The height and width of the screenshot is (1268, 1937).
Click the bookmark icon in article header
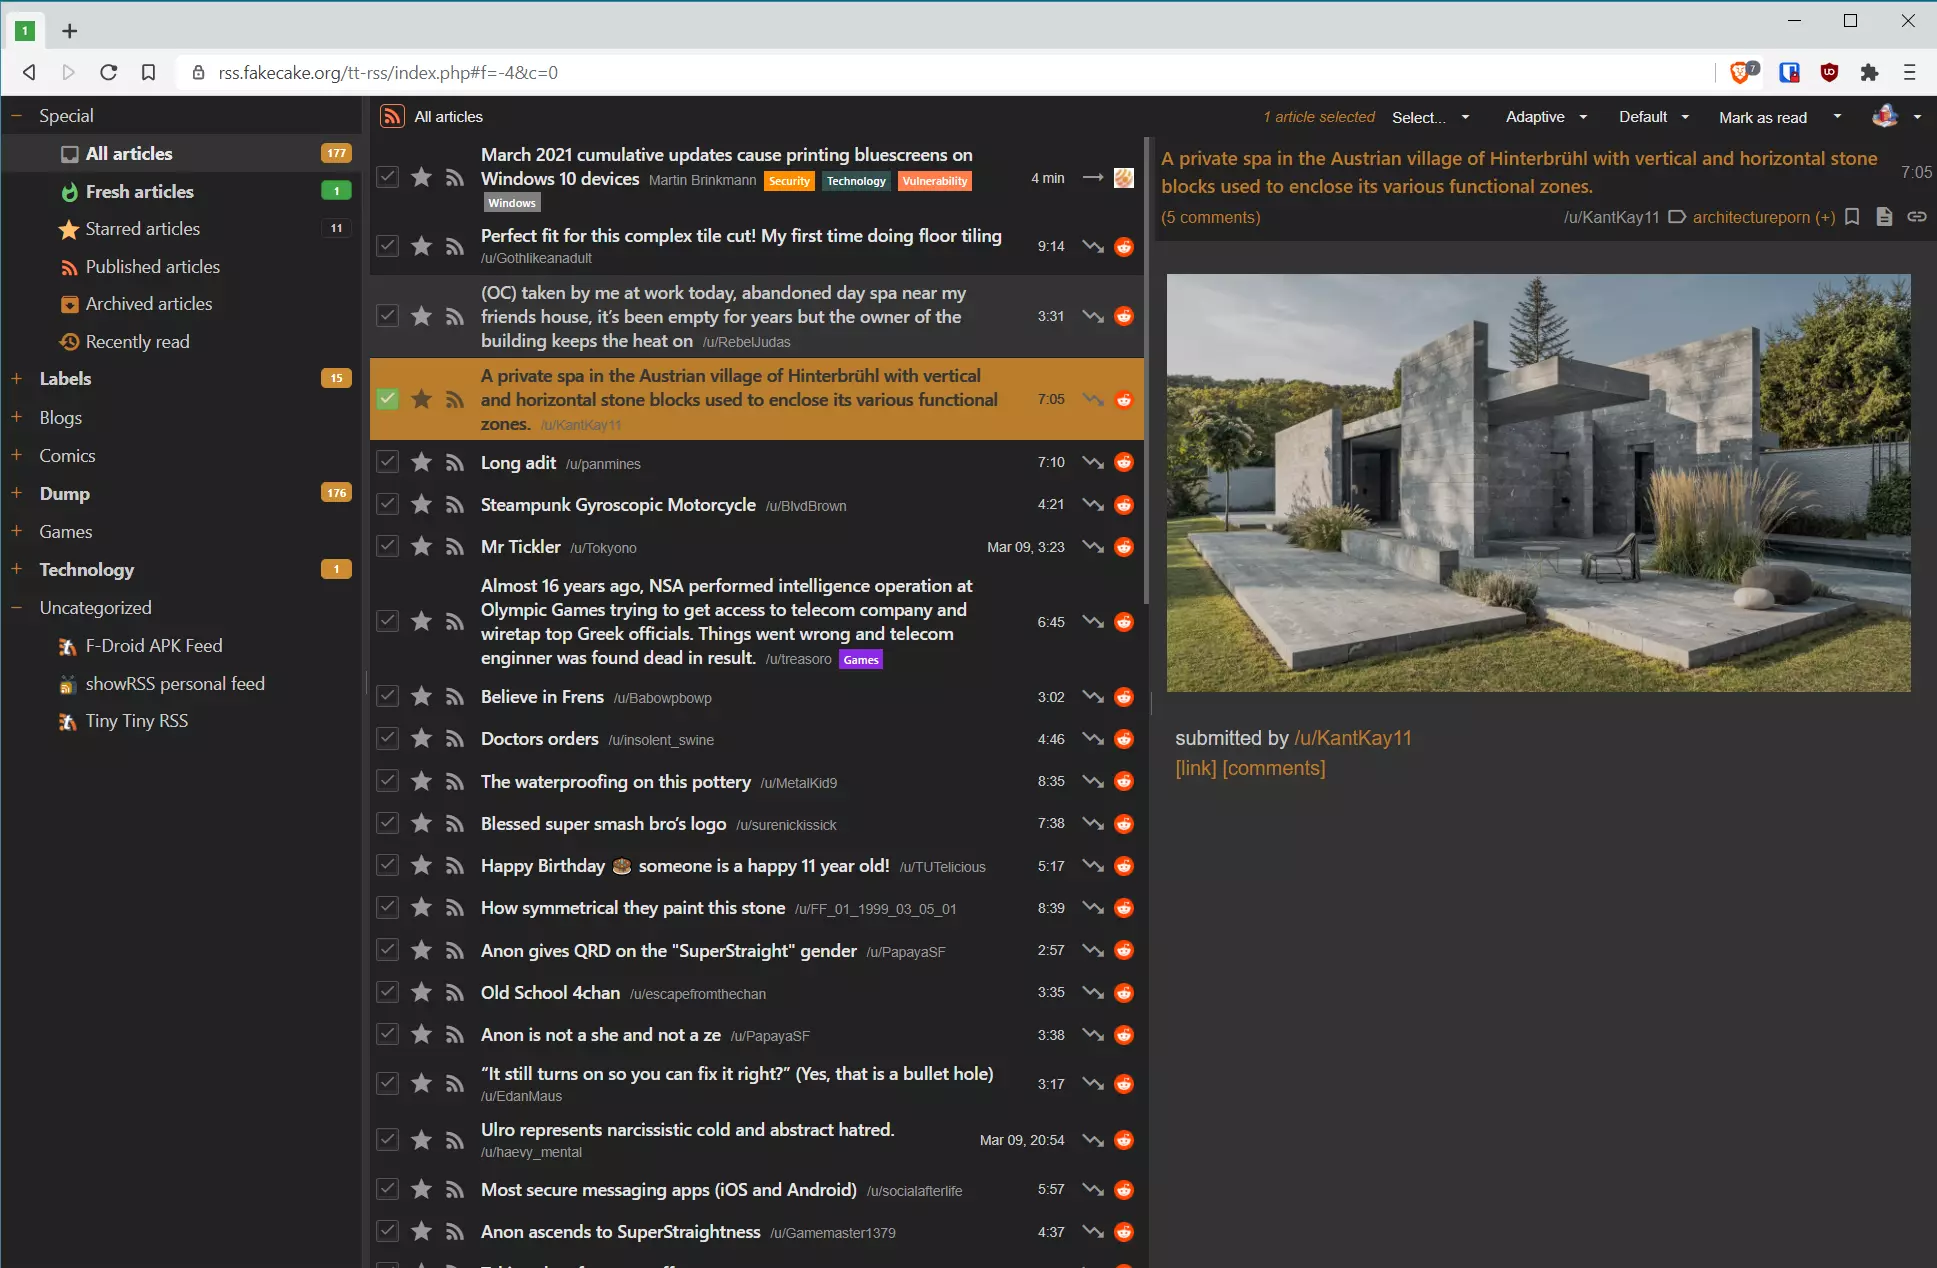click(1852, 217)
